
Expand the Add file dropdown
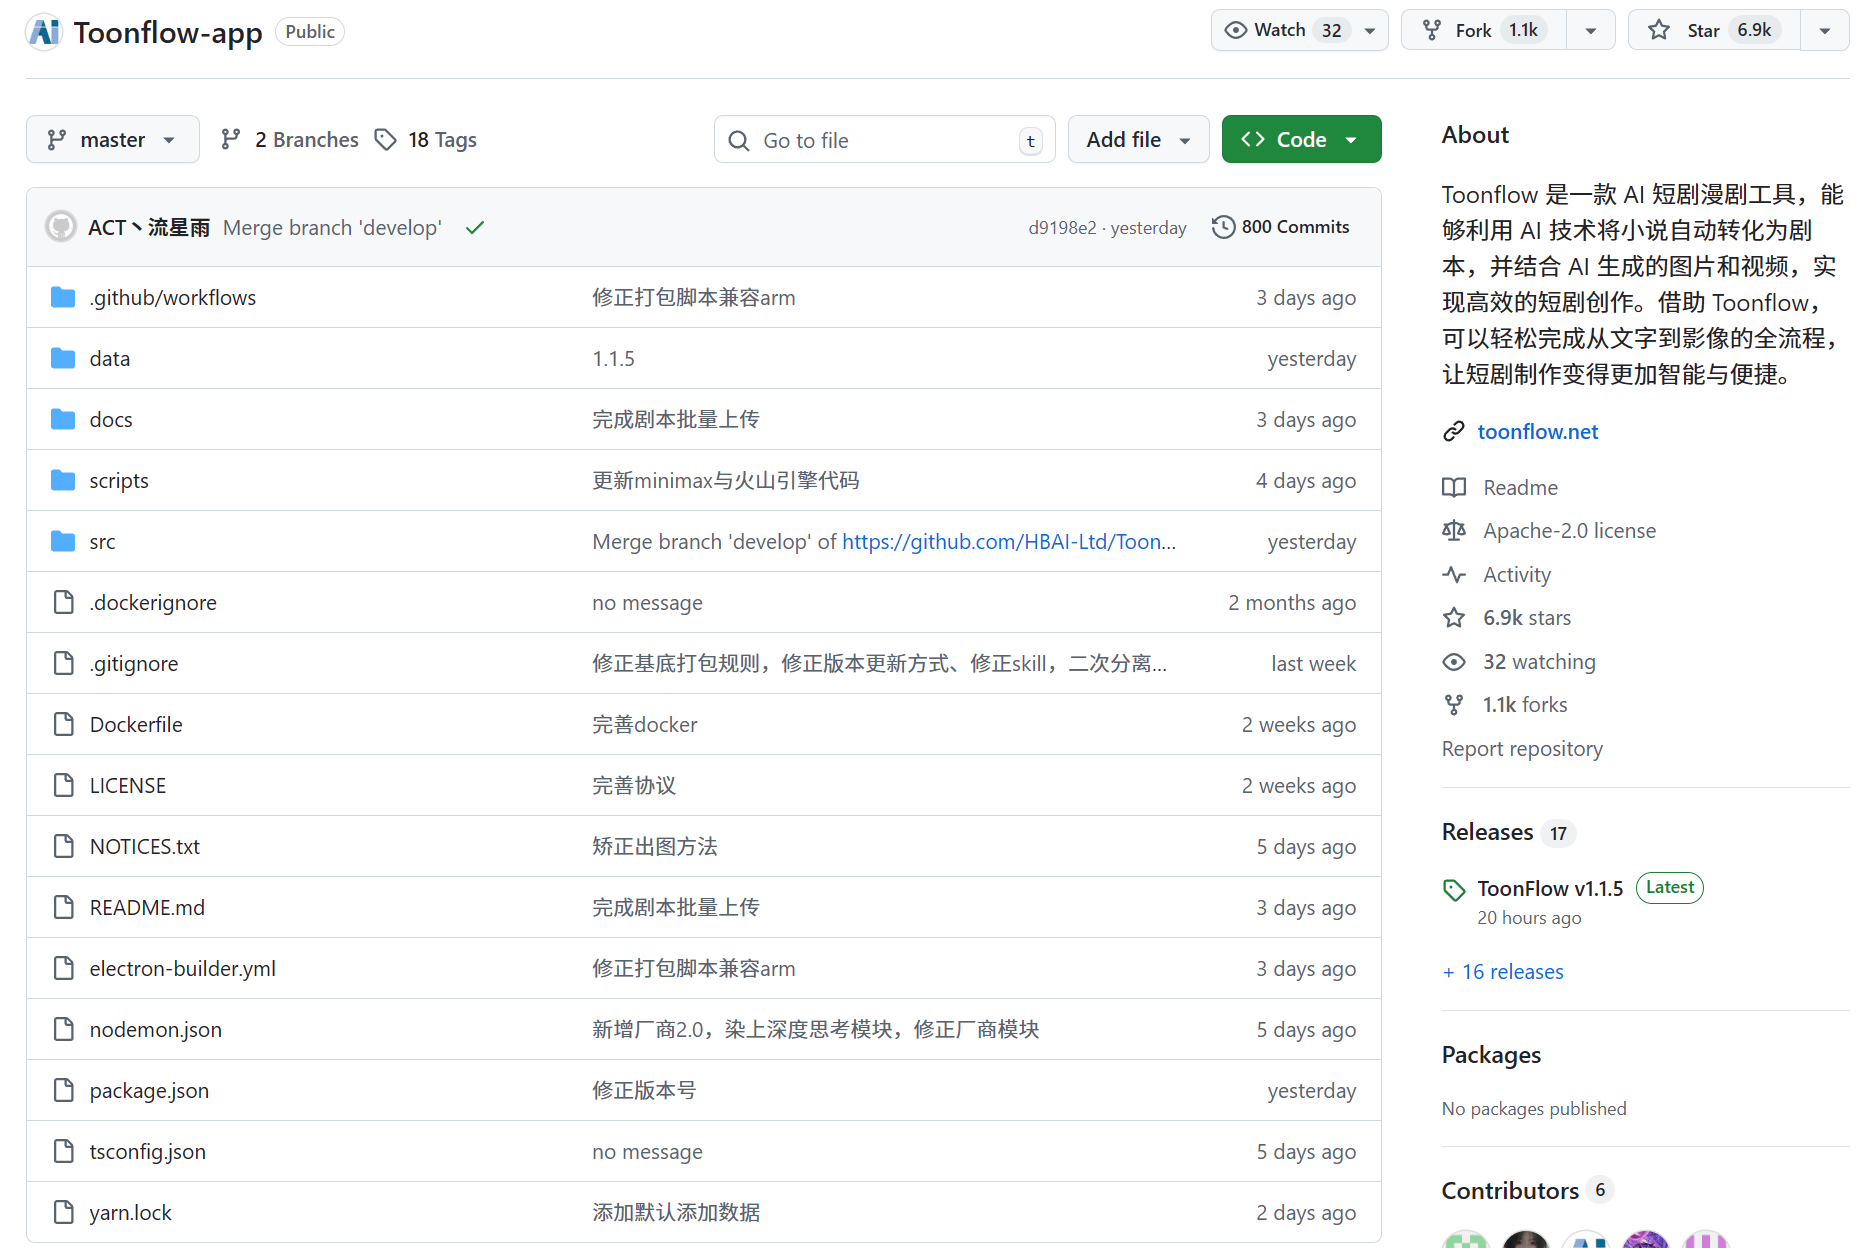[x=1138, y=140]
